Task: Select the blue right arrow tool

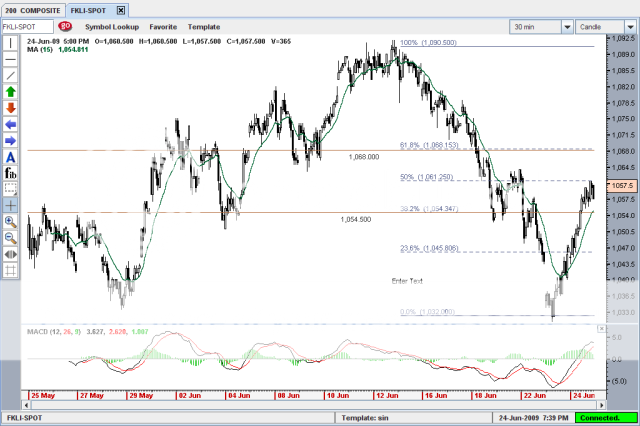Action: point(10,141)
